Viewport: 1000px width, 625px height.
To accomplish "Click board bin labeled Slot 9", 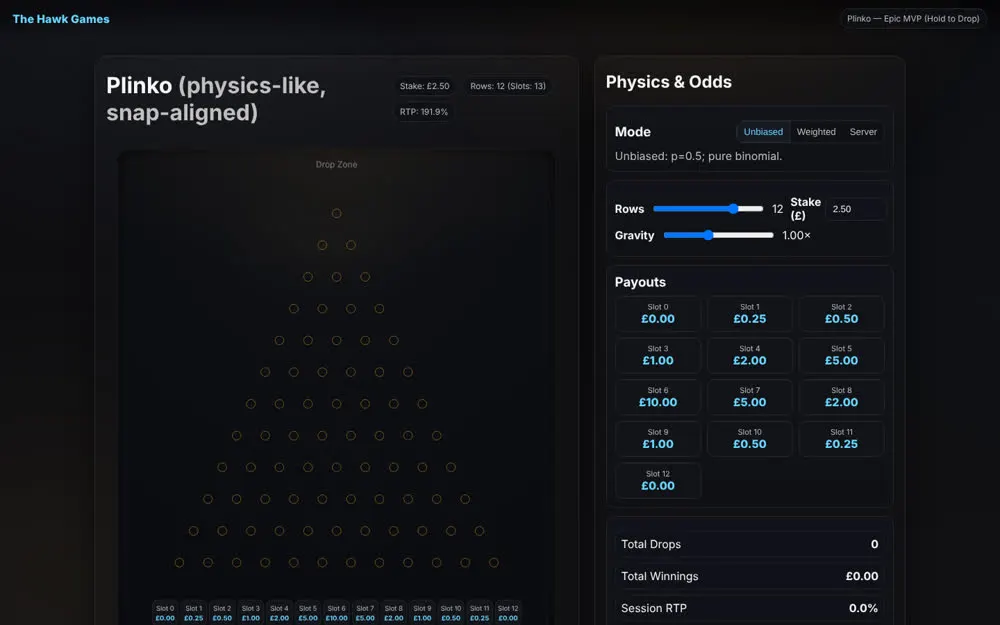I will pyautogui.click(x=422, y=613).
